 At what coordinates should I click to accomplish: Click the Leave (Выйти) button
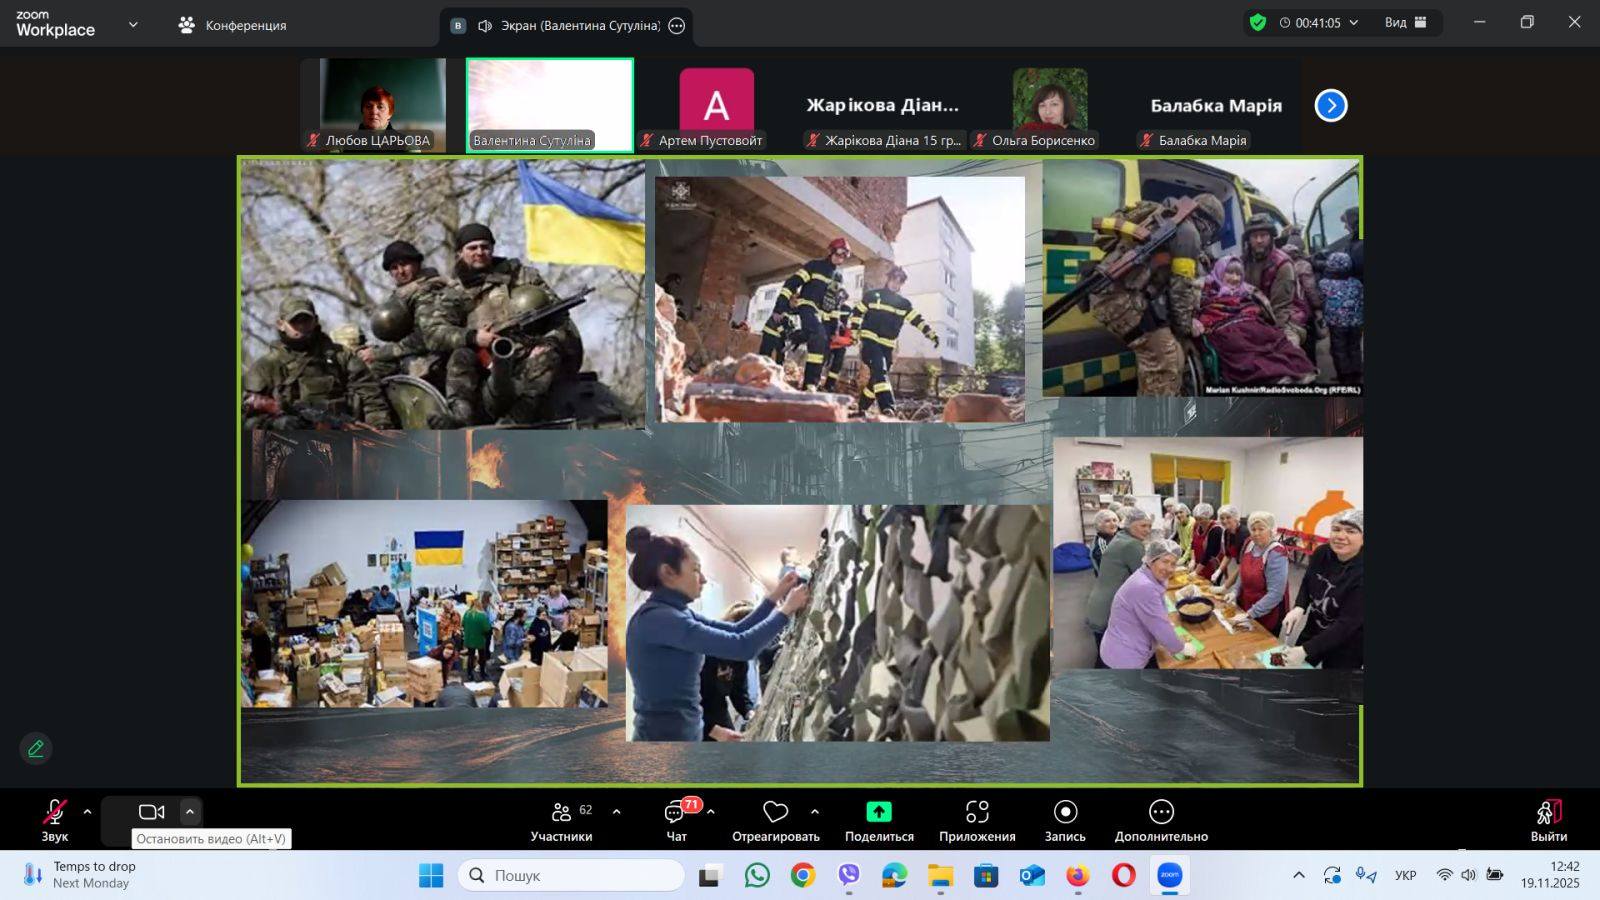tap(1548, 819)
